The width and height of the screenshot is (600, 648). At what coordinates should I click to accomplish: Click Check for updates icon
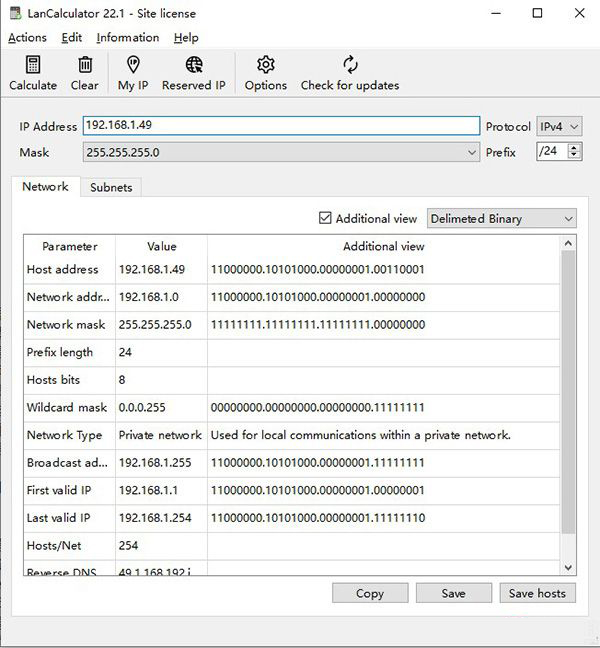[350, 65]
